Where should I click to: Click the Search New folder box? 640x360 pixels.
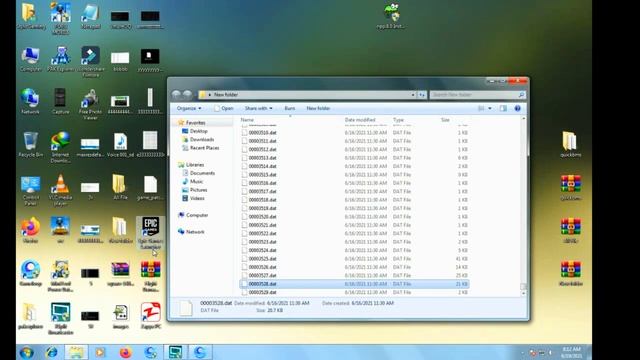click(x=477, y=95)
